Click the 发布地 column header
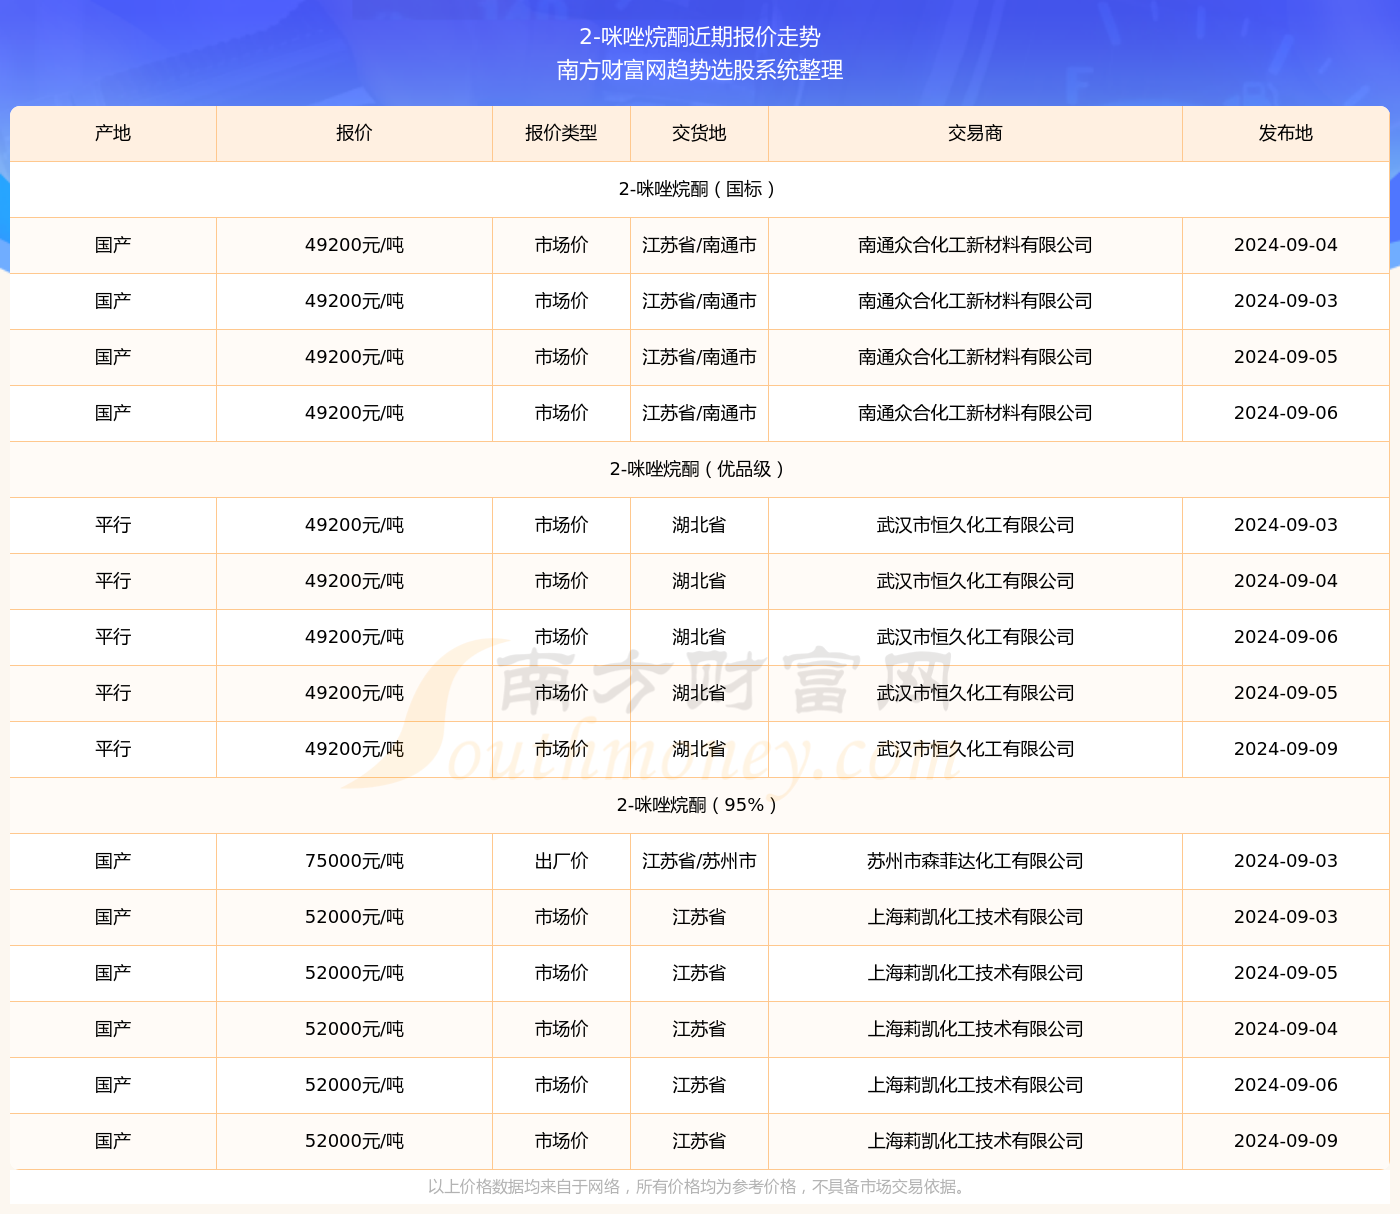Screen dimensions: 1400x1214 [1286, 133]
